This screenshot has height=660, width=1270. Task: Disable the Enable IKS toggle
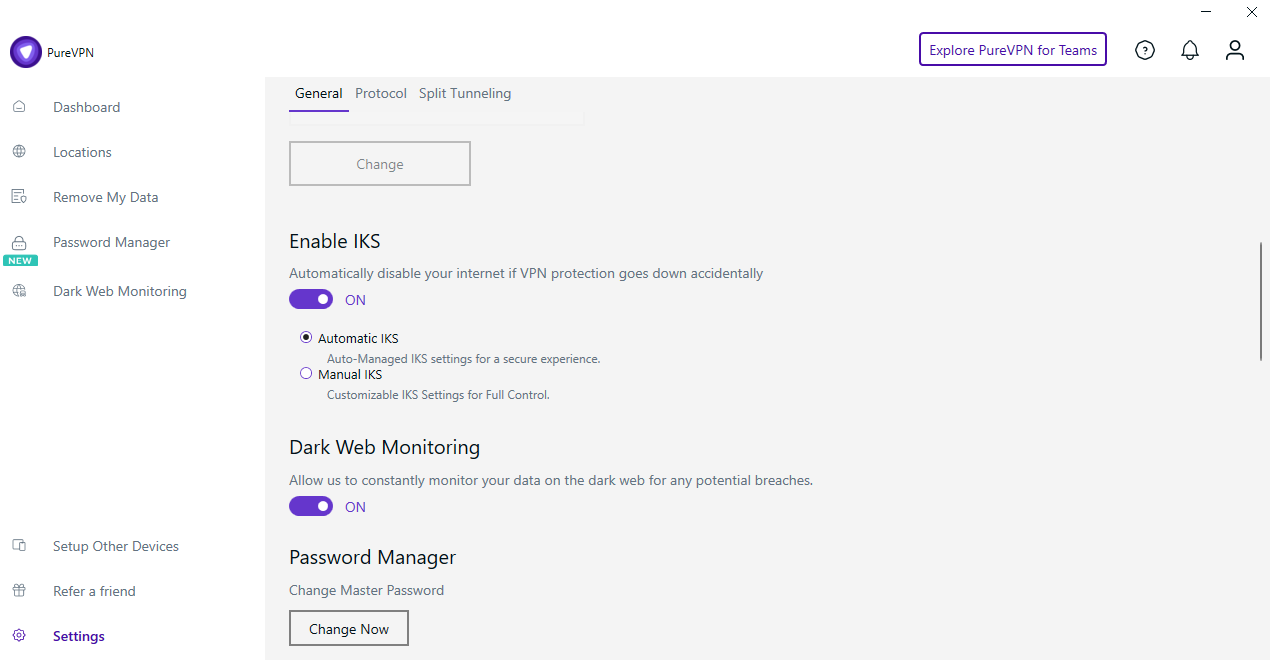coord(311,299)
